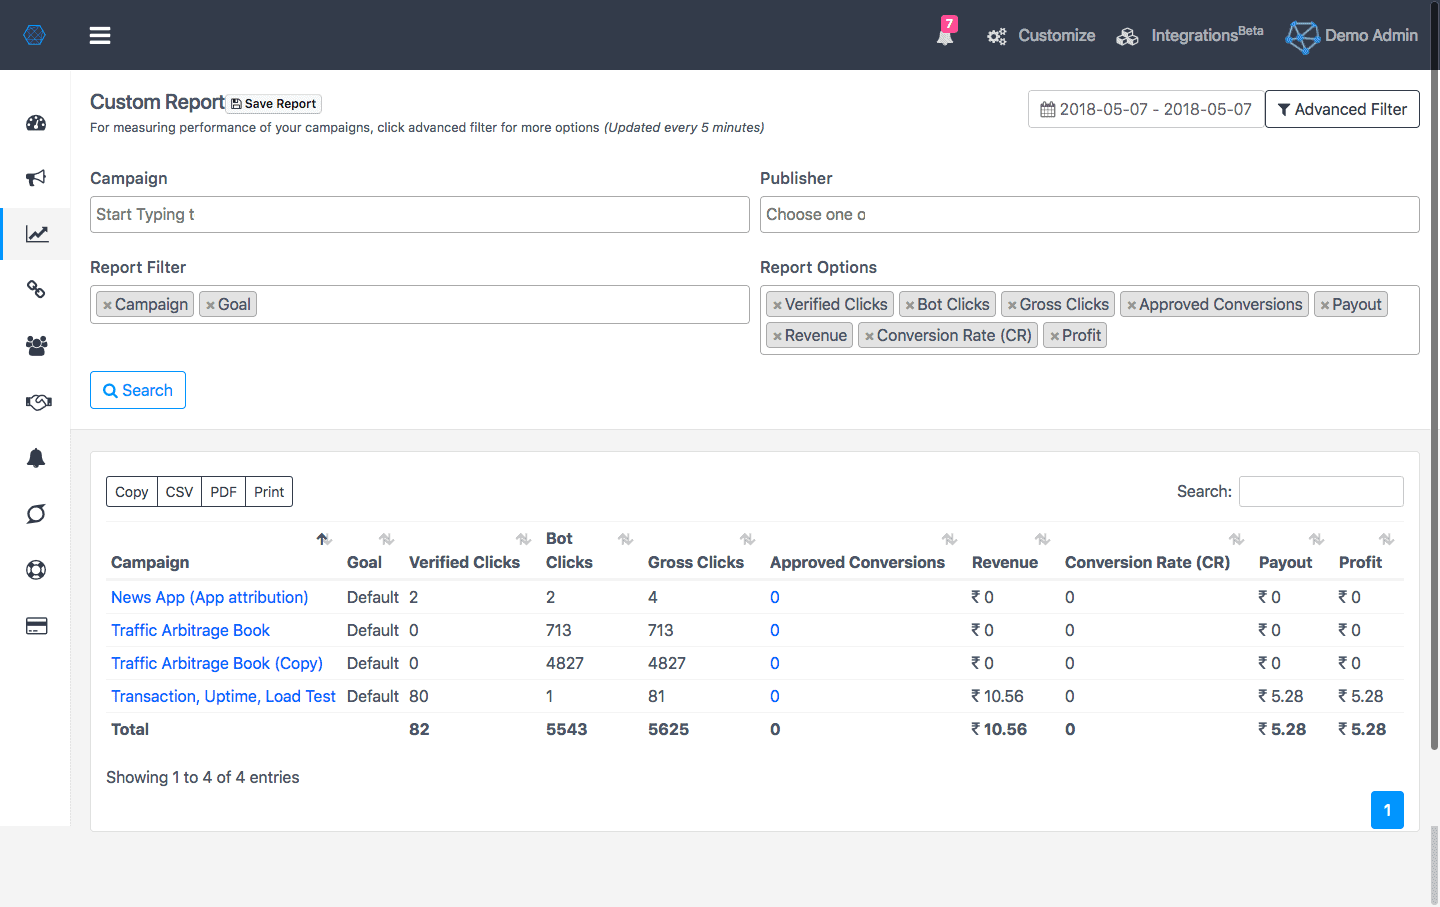Remove Conversion Rate (CR) report option
This screenshot has width=1440, height=907.
click(869, 336)
